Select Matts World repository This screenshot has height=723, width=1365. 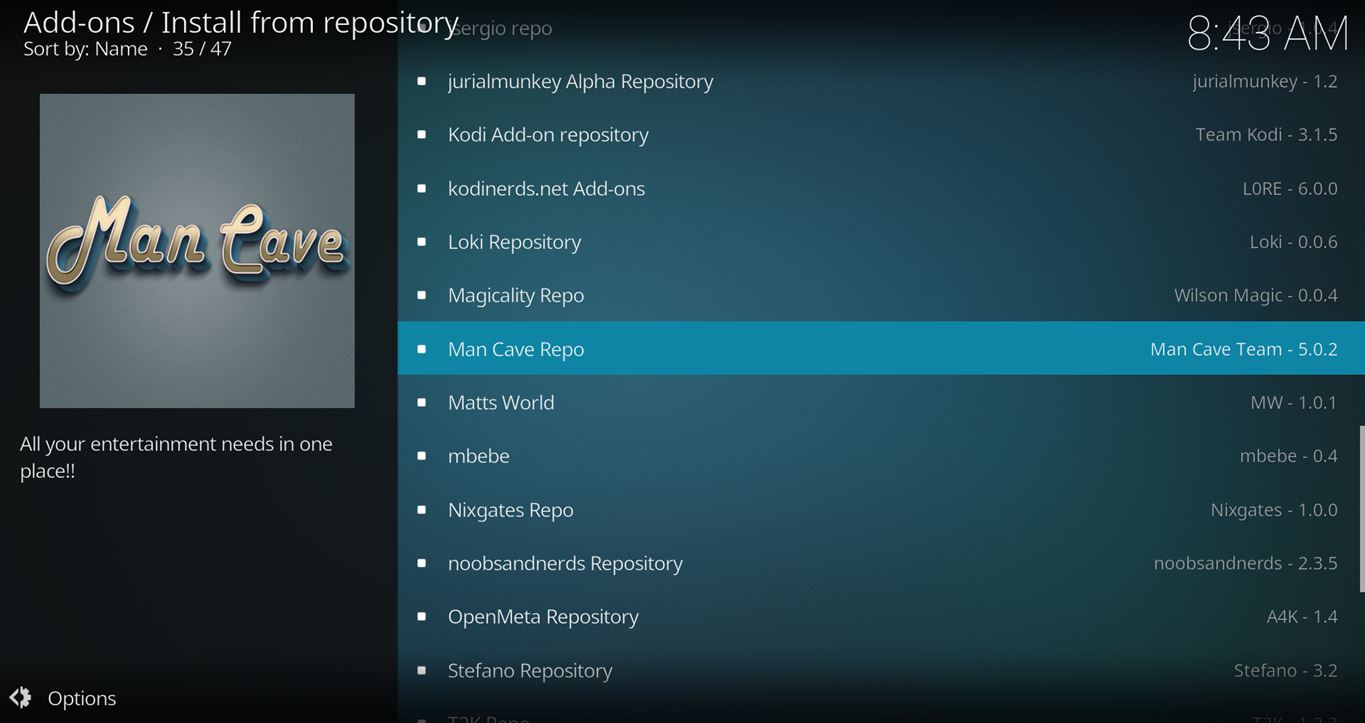[501, 402]
